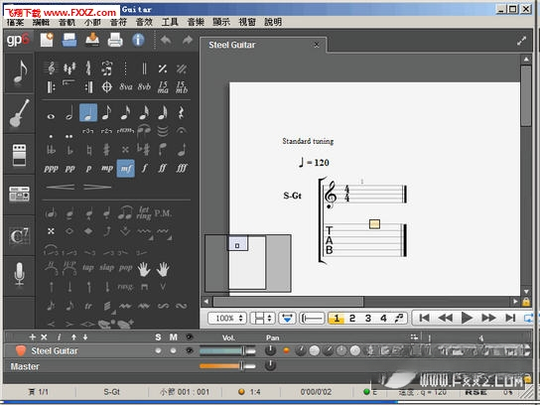540x405 pixels.
Task: Select the eighth note duration
Action: [x=107, y=113]
